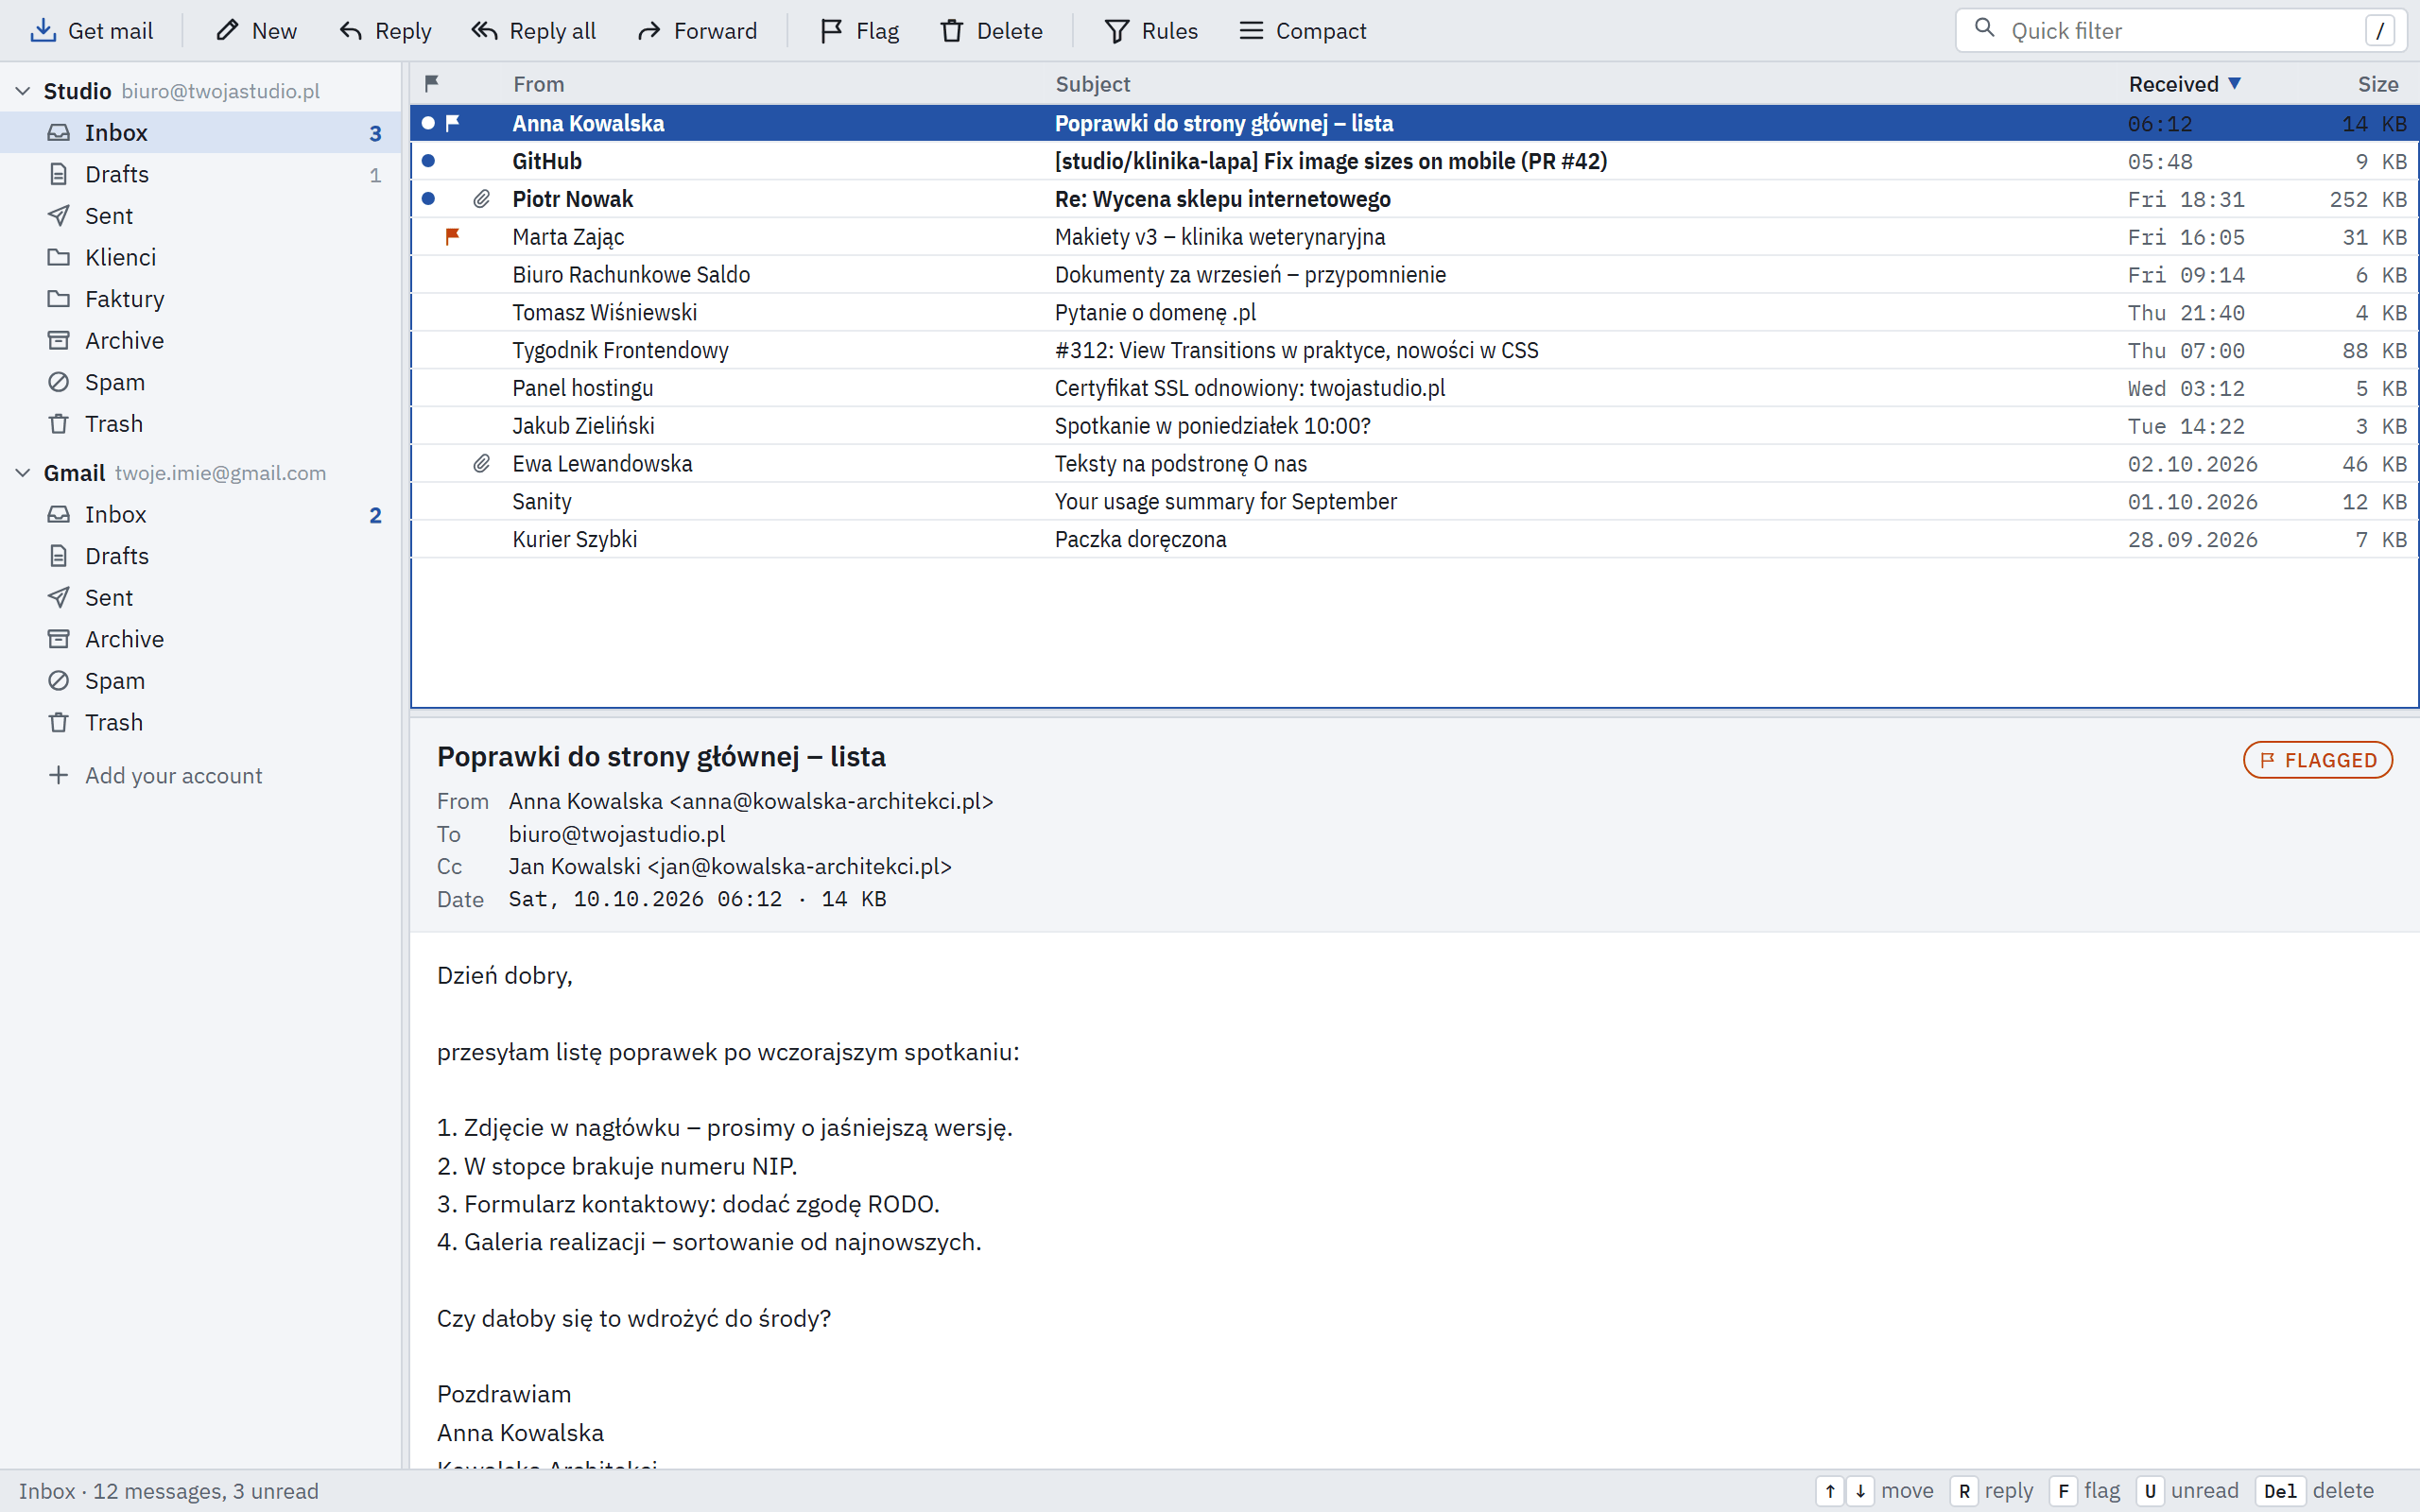Open the Klienci folder
This screenshot has height=1512, width=2420.
point(200,258)
